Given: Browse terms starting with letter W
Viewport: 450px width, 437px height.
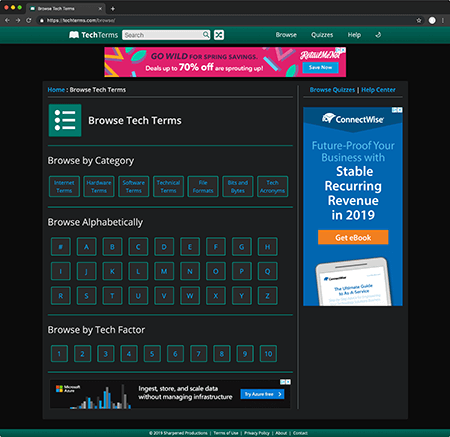Looking at the screenshot, I should [x=190, y=296].
